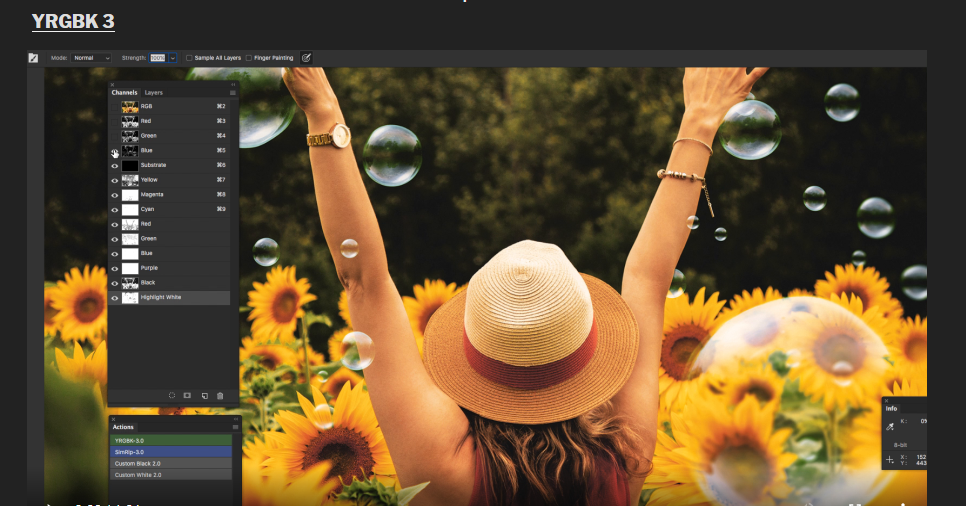
Task: Enable the Finger Painting checkbox
Action: coord(249,58)
